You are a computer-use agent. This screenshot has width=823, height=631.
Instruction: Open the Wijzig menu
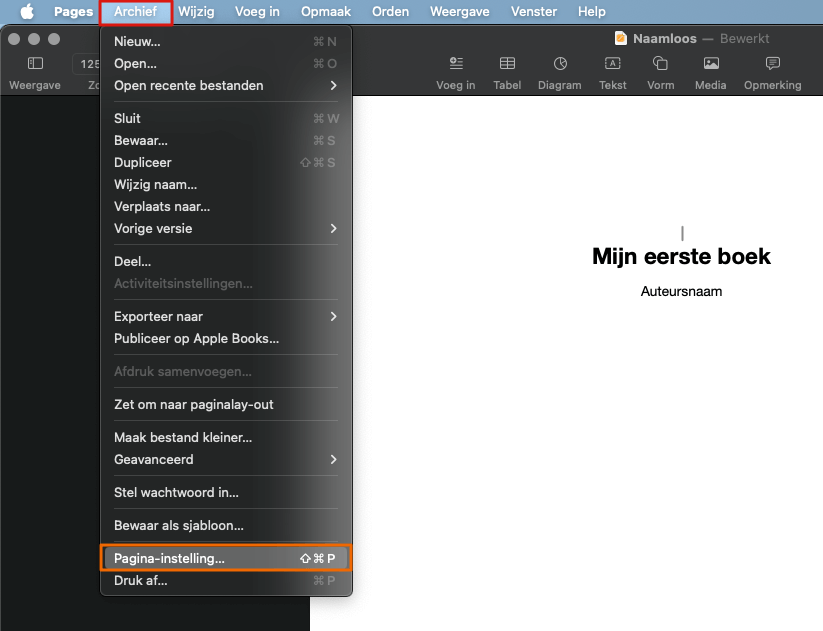[x=196, y=12]
